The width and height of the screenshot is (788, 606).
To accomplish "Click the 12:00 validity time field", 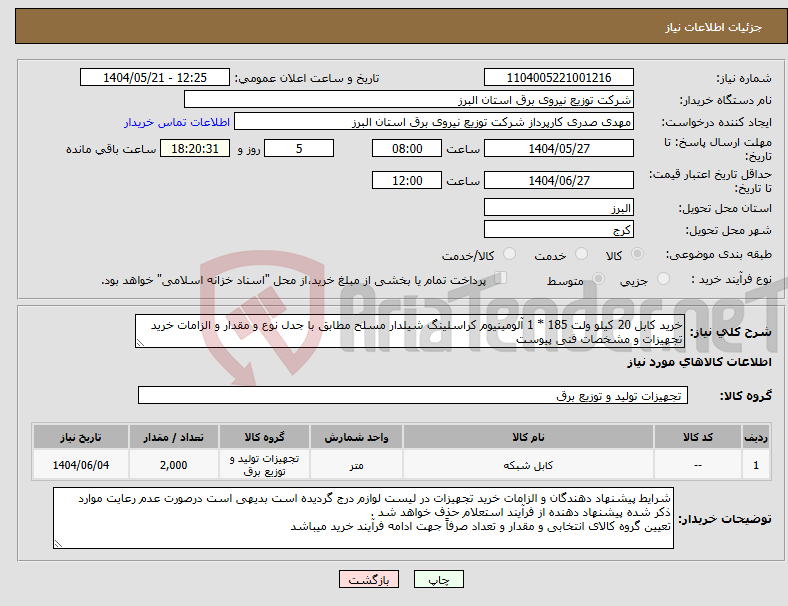I will (407, 180).
